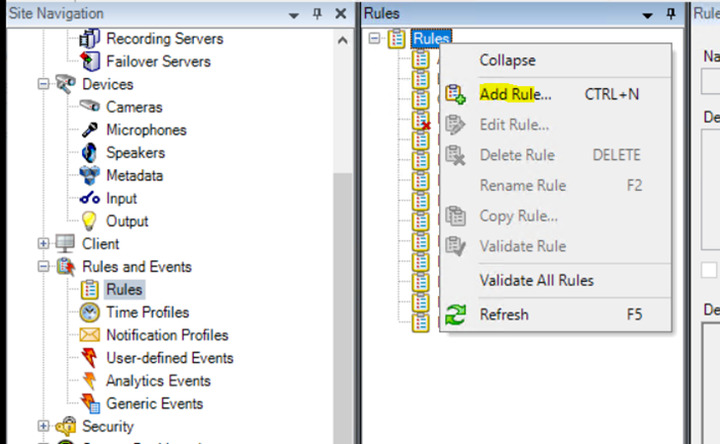Select User-defined Events tree item
Image resolution: width=720 pixels, height=444 pixels.
[x=169, y=358]
